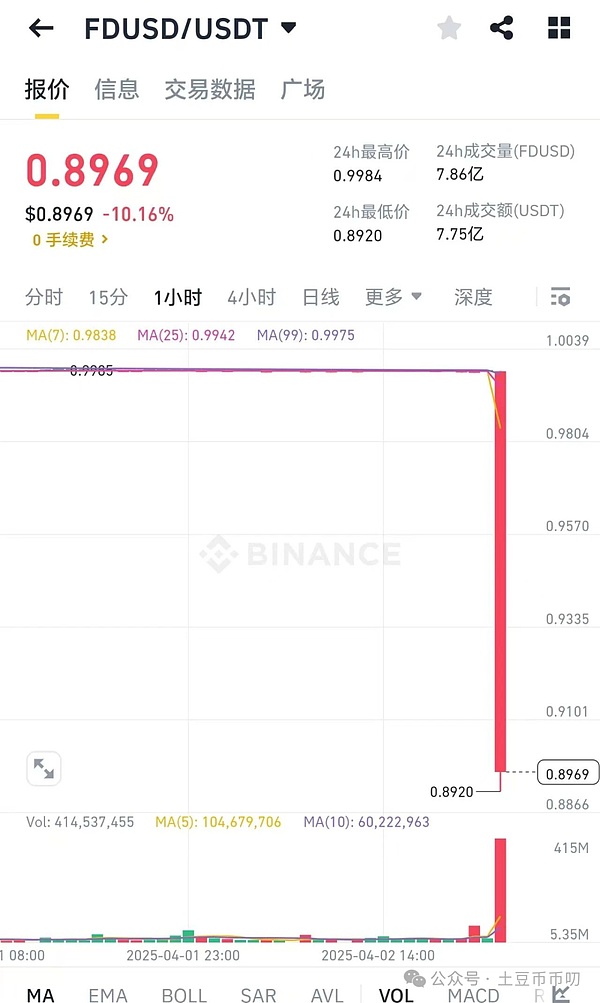Toggle the MA indicator
This screenshot has width=600, height=1003.
point(41,995)
